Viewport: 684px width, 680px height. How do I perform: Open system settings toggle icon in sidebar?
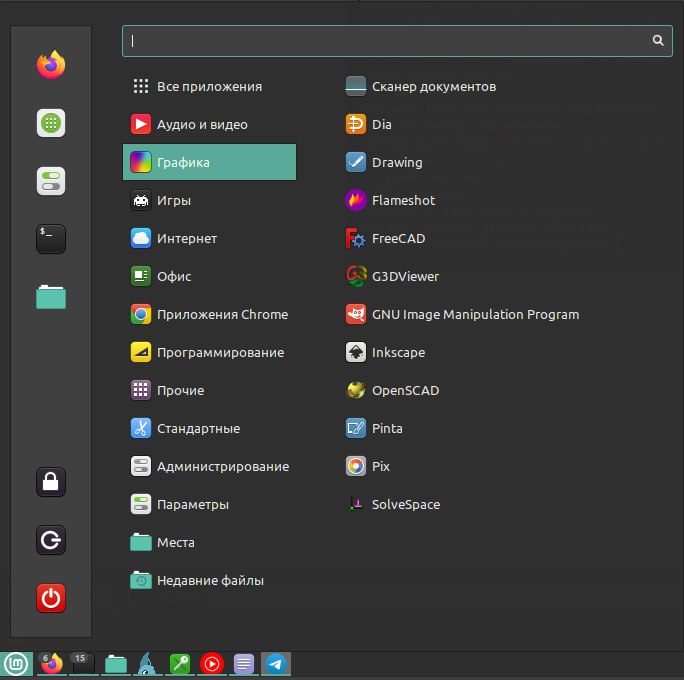point(51,181)
